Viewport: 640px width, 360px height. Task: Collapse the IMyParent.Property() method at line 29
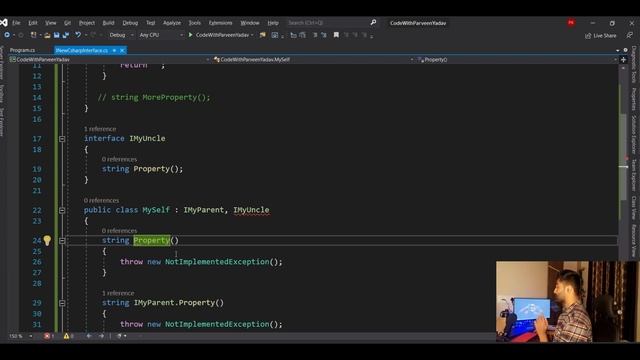62,303
